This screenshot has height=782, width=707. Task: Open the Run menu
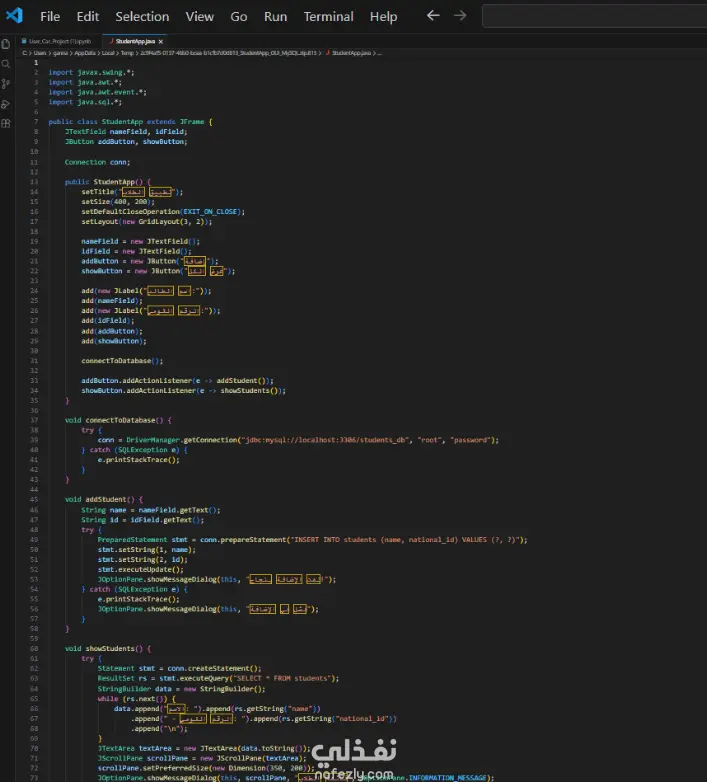pyautogui.click(x=275, y=16)
